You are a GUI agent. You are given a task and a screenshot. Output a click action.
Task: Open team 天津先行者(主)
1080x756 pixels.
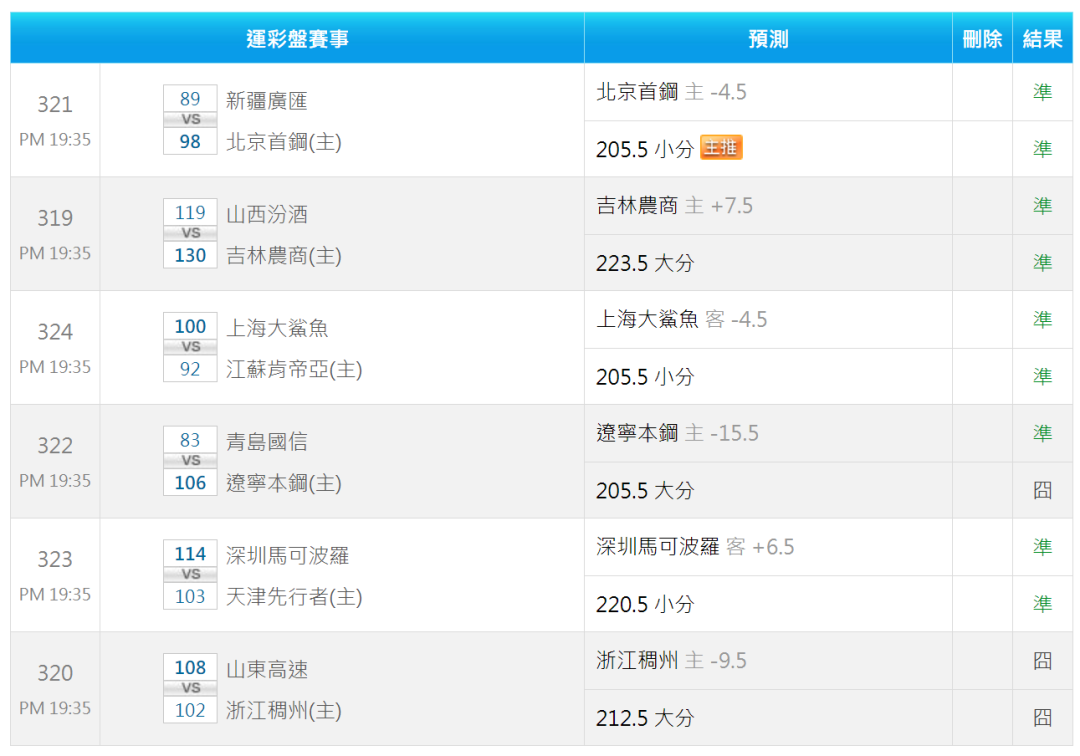coord(294,596)
